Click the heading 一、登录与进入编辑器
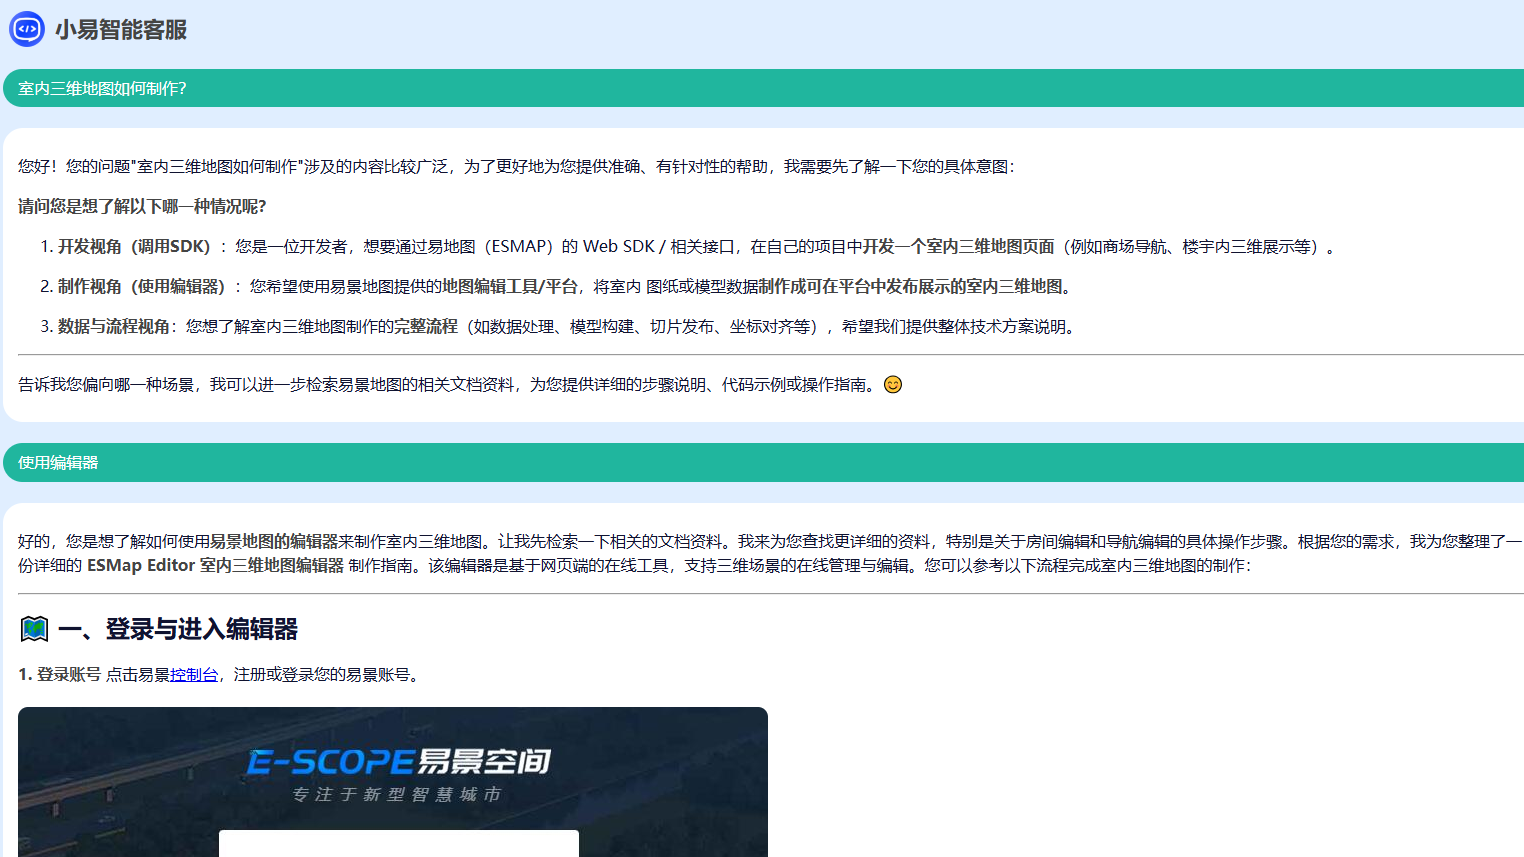This screenshot has width=1524, height=857. [x=178, y=629]
